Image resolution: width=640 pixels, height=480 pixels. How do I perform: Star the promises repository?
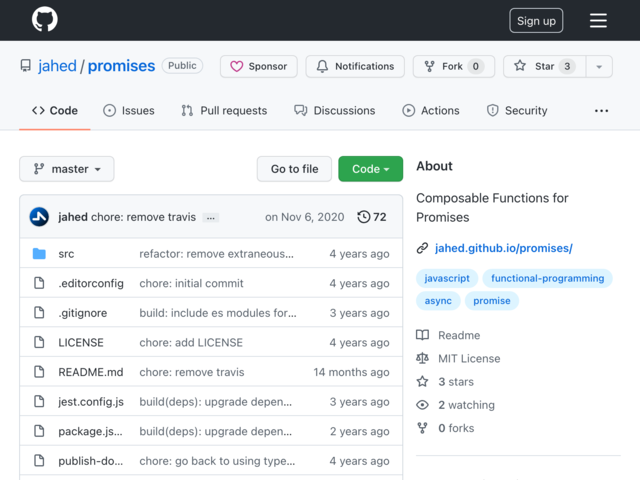click(545, 66)
